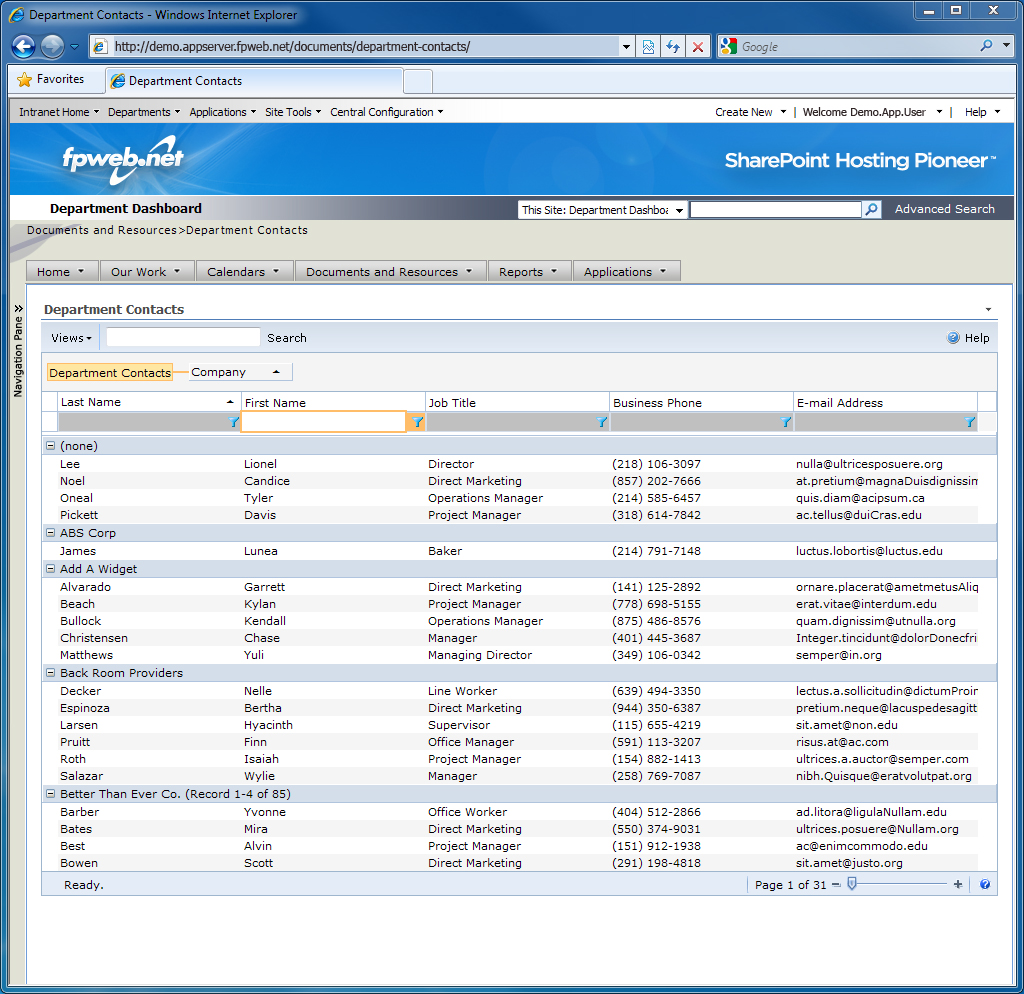The height and width of the screenshot is (994, 1024).
Task: Collapse the Add A Widget group
Action: pyautogui.click(x=50, y=569)
